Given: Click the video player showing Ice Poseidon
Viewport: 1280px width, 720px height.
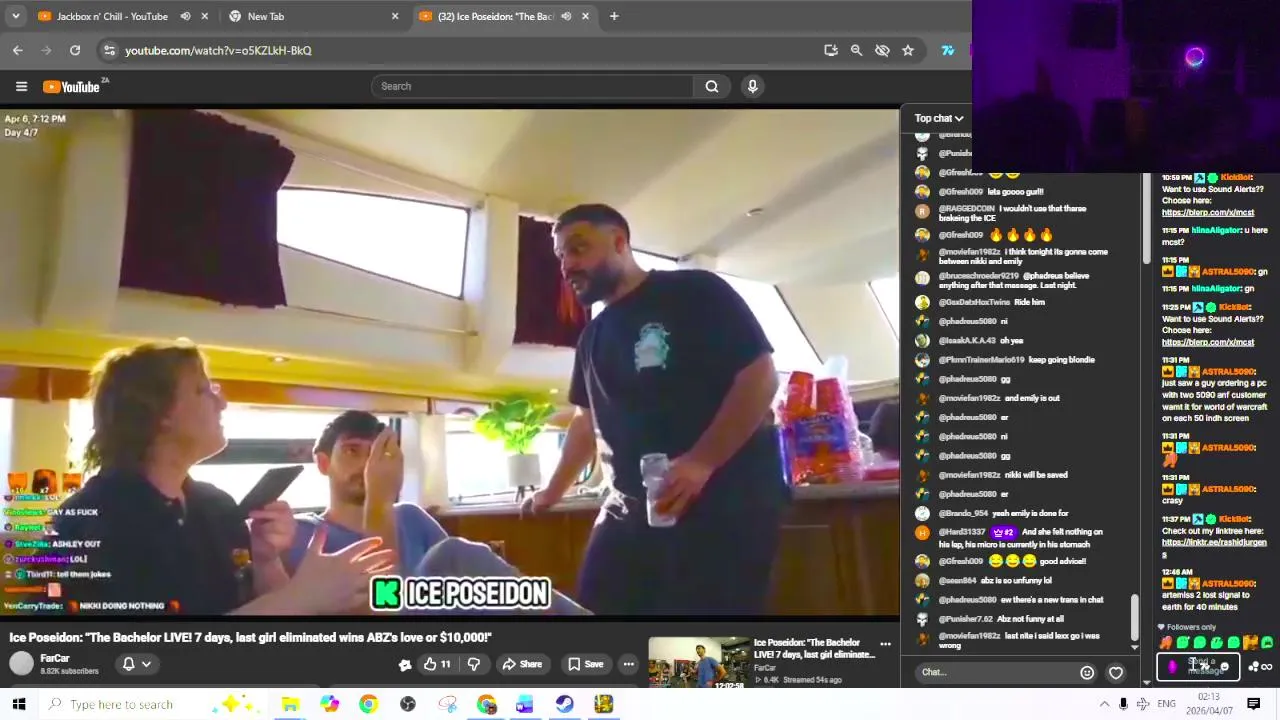Looking at the screenshot, I should pos(450,360).
